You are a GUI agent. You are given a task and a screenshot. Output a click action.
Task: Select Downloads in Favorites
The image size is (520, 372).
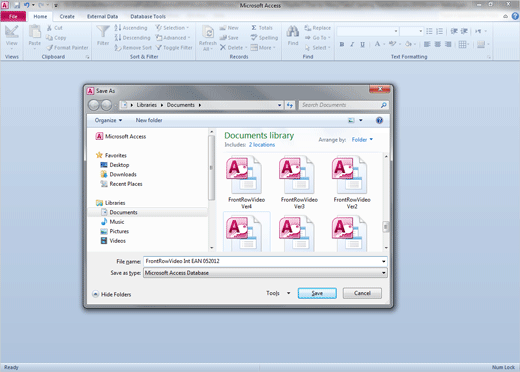(118, 174)
